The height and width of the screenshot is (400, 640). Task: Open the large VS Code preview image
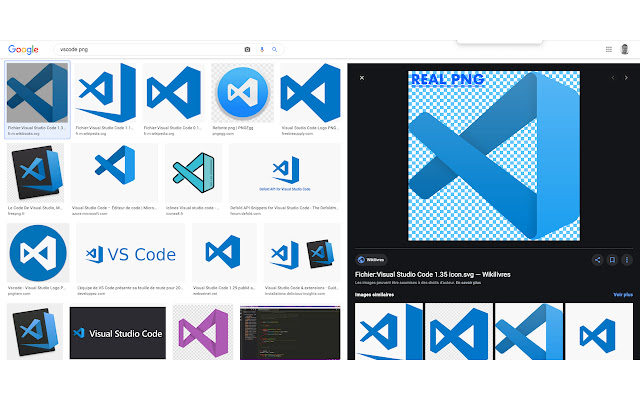point(494,156)
